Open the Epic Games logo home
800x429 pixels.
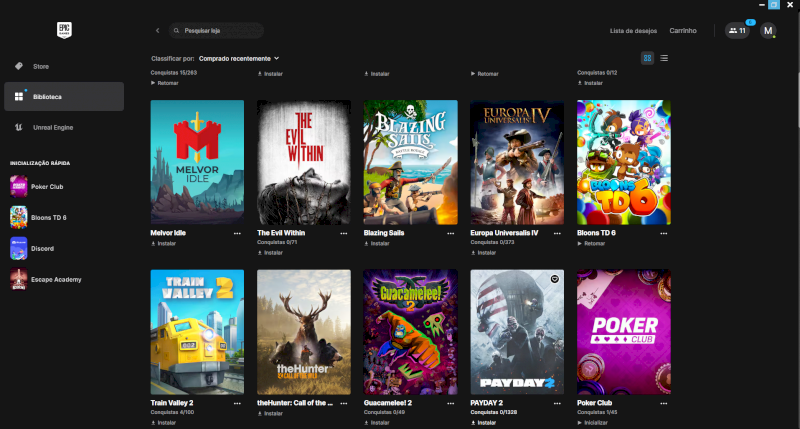pos(64,30)
